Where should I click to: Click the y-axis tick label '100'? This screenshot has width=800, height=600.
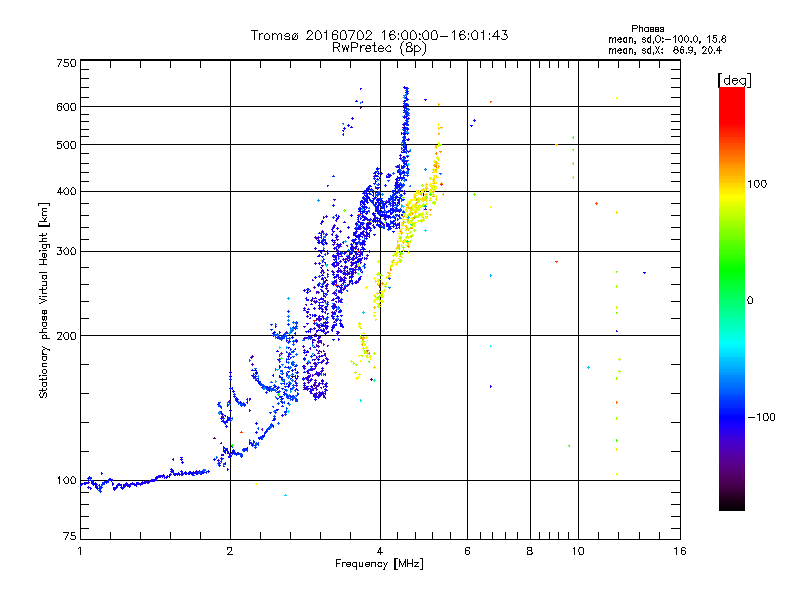click(66, 481)
